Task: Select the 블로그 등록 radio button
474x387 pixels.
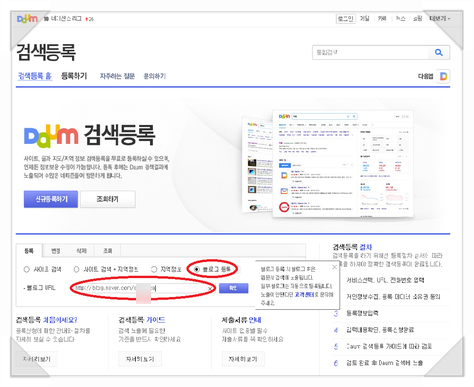Action: pos(197,269)
